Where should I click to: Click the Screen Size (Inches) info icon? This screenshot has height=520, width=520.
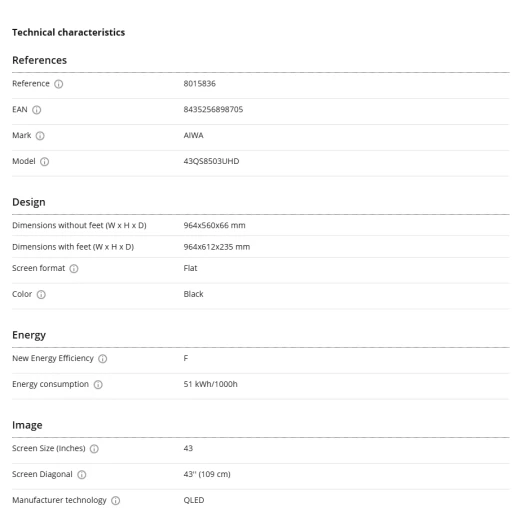[94, 449]
